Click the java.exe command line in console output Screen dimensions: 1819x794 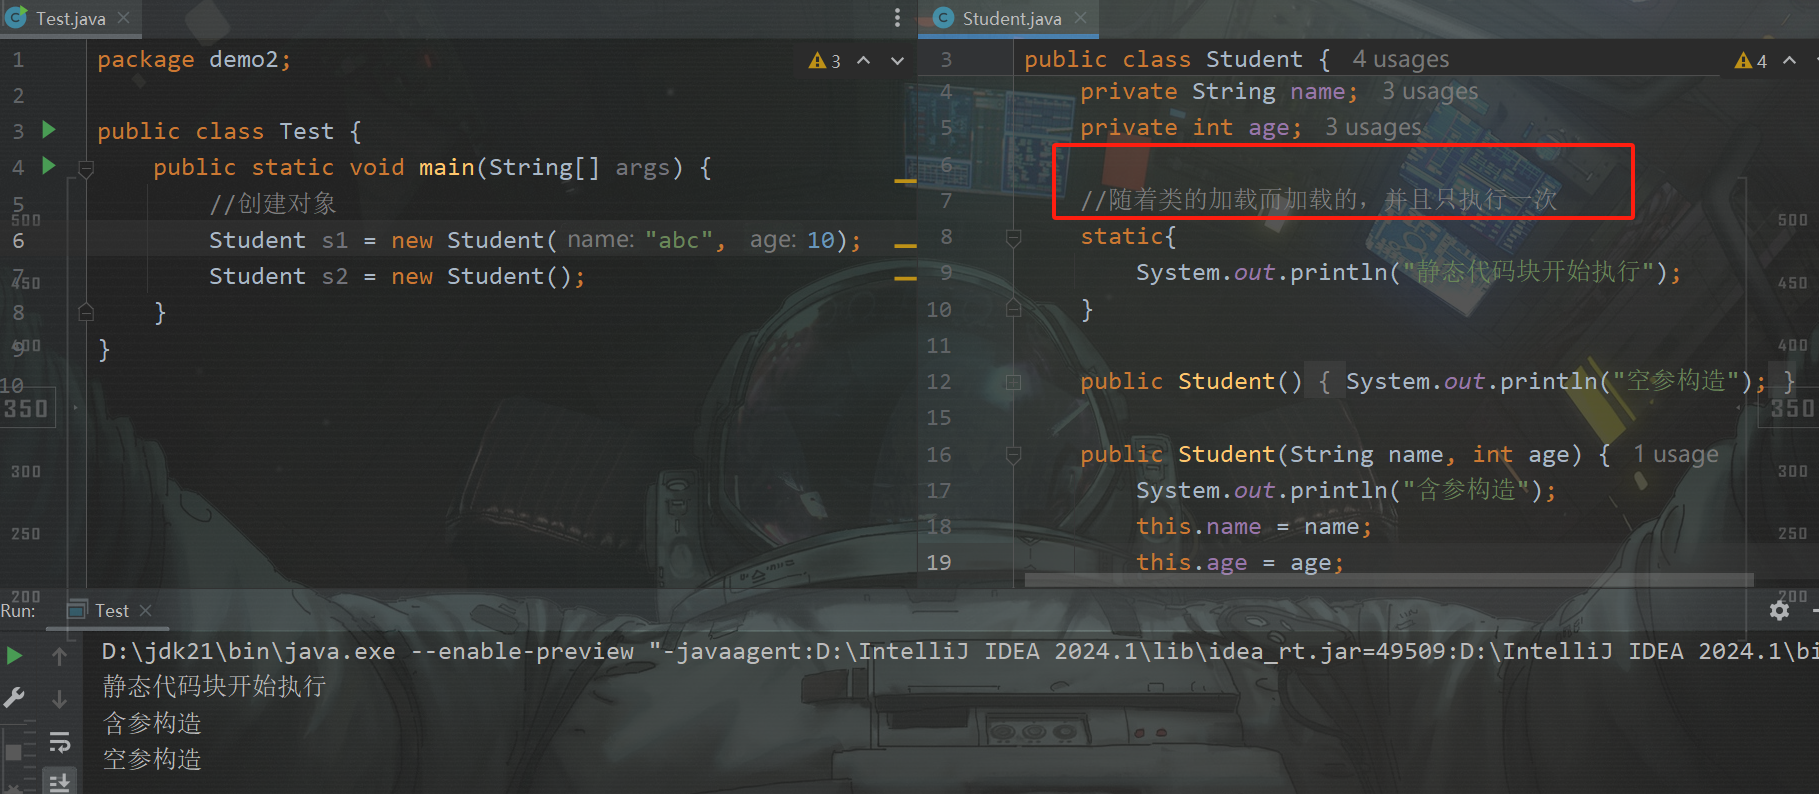point(960,651)
